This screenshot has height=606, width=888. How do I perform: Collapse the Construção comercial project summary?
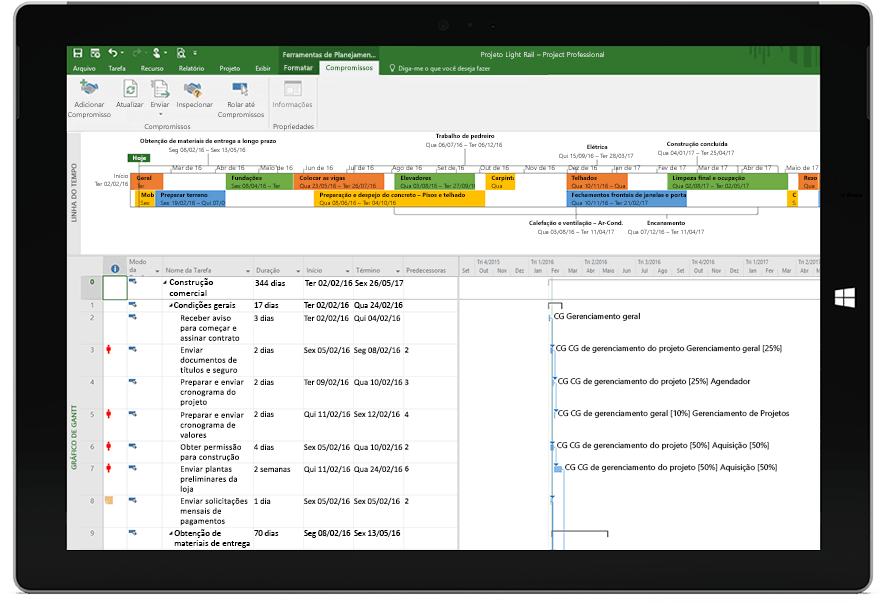pos(165,283)
